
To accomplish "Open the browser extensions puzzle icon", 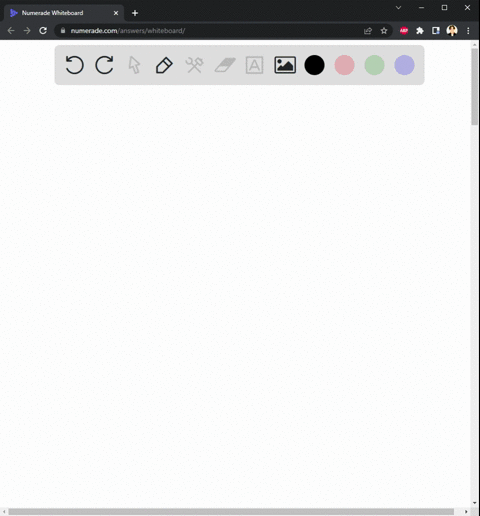I will [420, 31].
